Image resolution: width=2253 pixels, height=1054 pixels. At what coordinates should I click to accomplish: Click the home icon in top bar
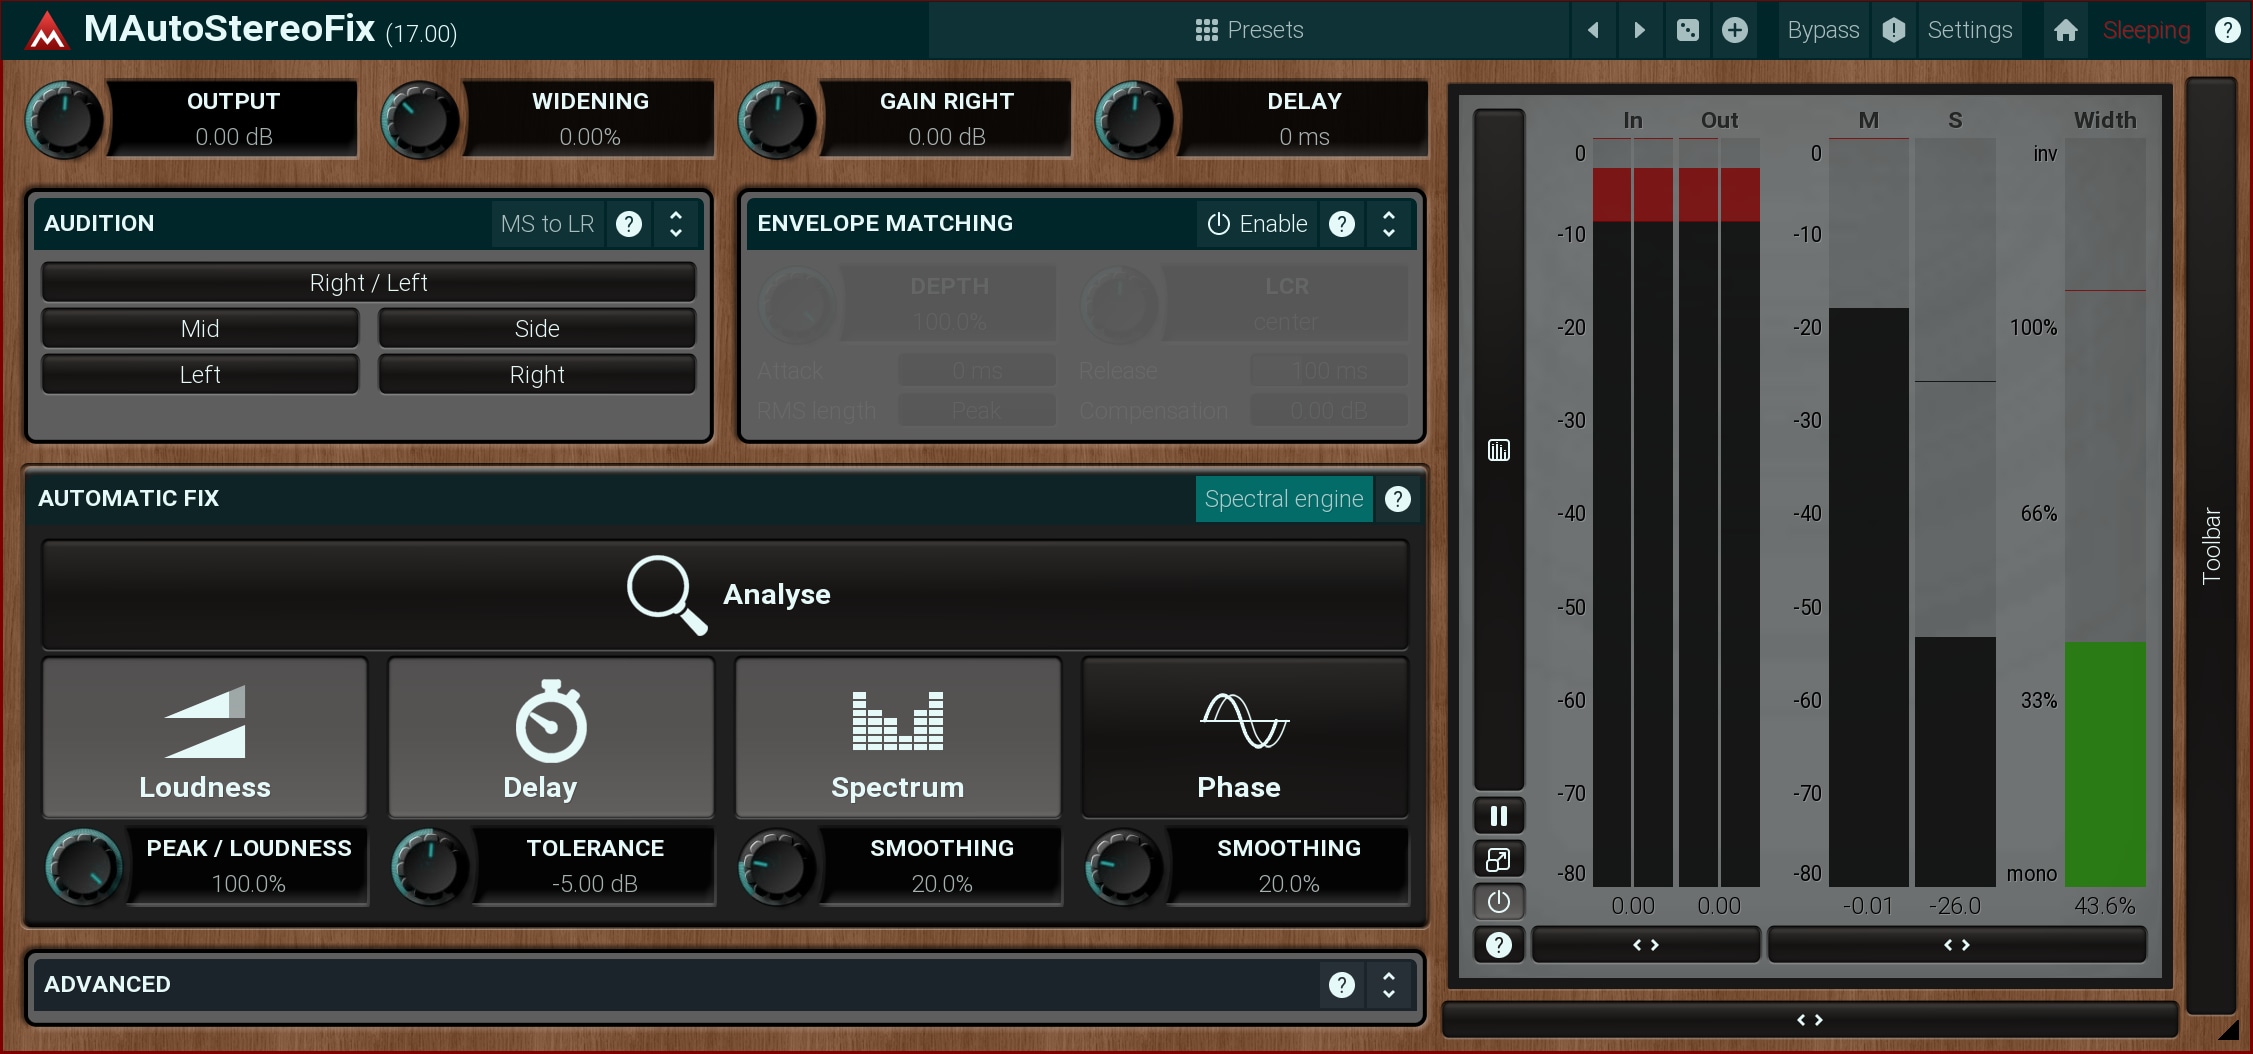tap(2065, 30)
